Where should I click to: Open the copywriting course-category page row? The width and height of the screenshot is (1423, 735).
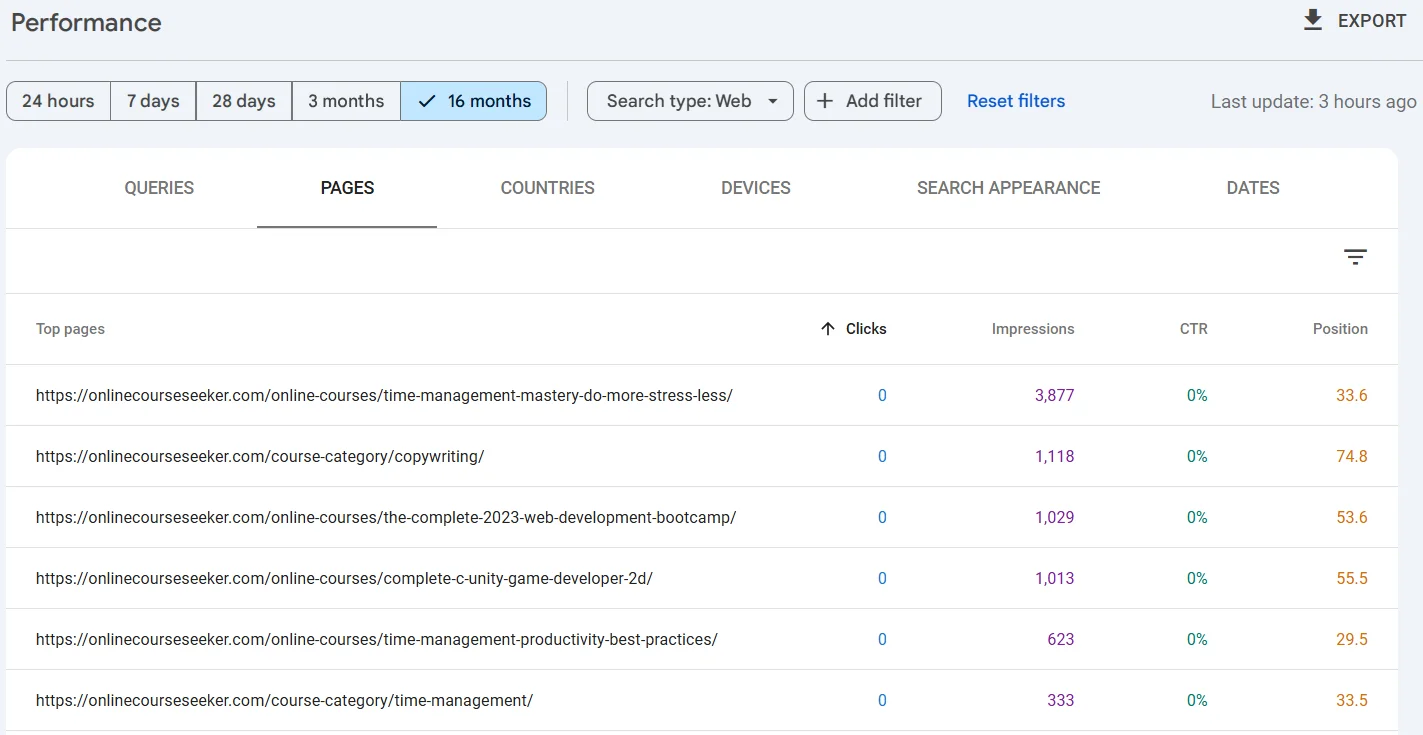[x=260, y=457]
